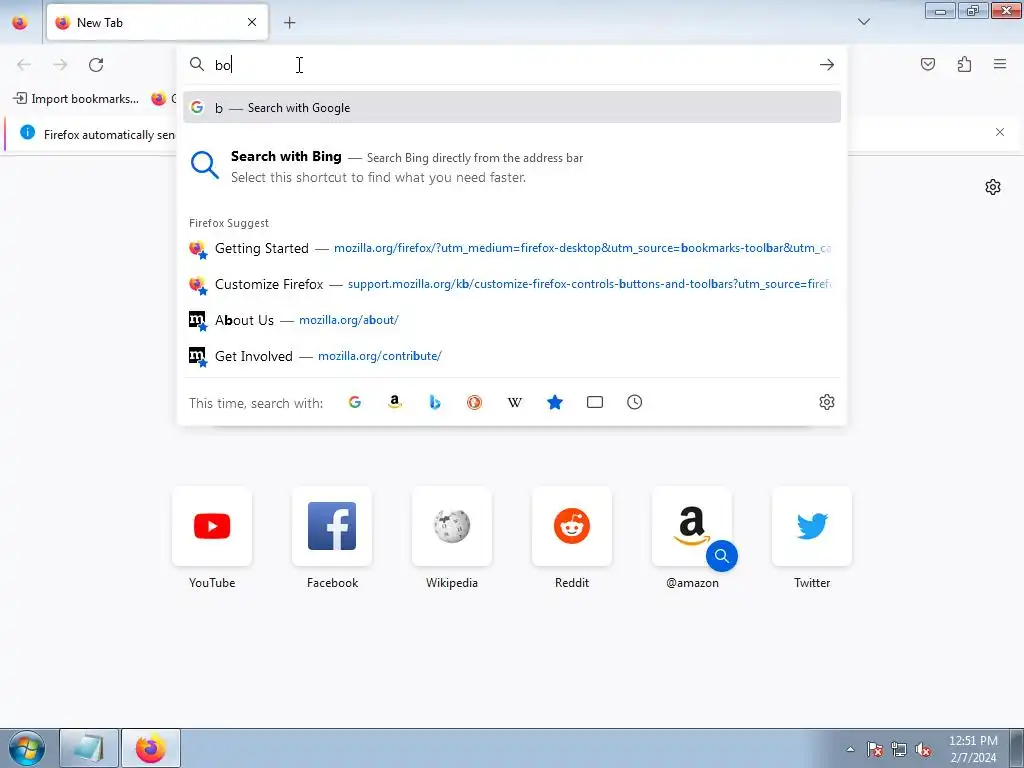Click Import bookmarks in bookmarks toolbar
Viewport: 1024px width, 768px height.
(76, 99)
